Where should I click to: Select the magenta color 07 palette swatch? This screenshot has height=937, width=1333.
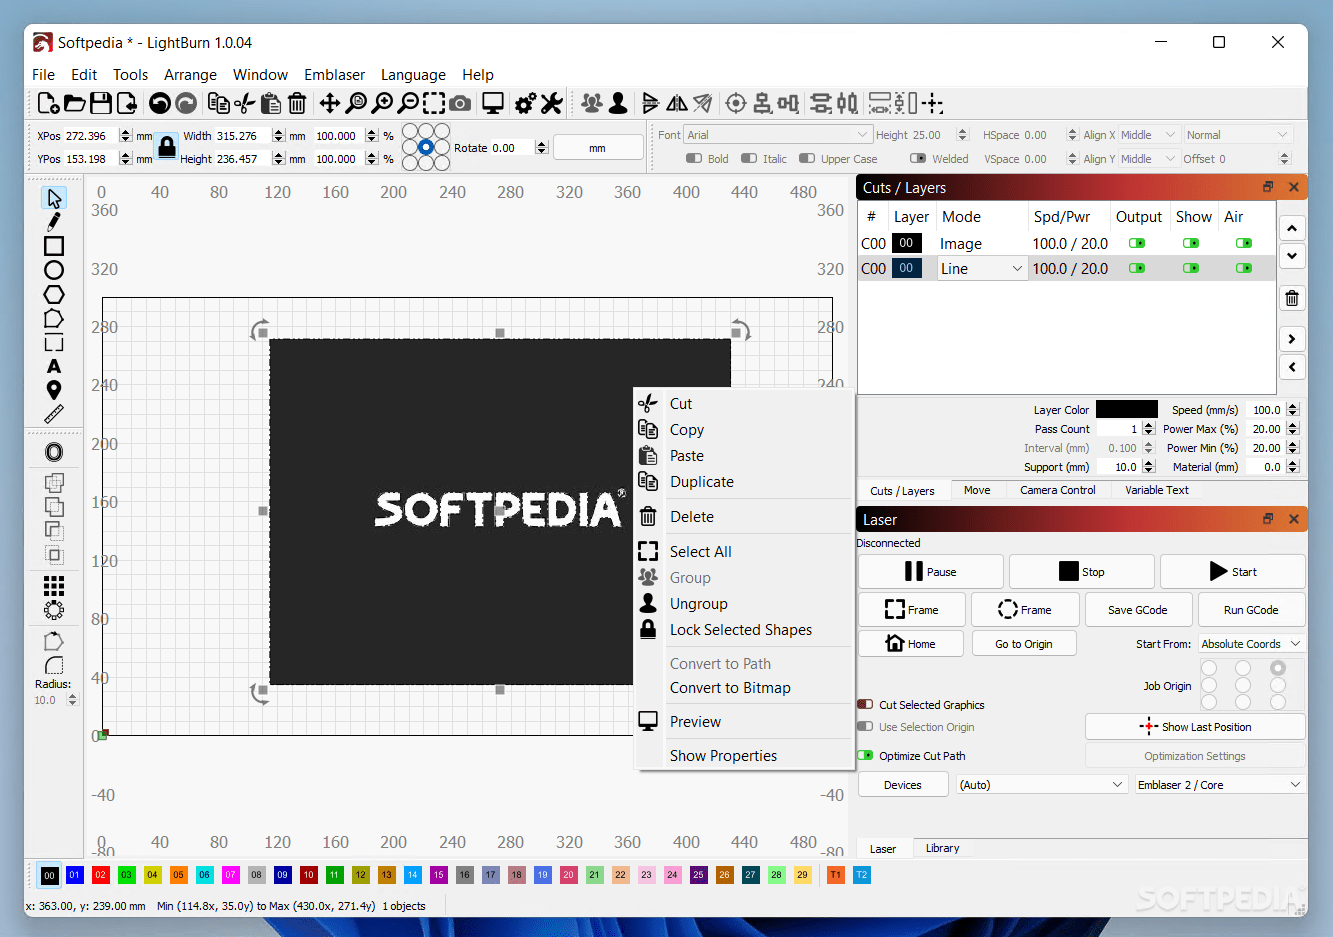229,875
